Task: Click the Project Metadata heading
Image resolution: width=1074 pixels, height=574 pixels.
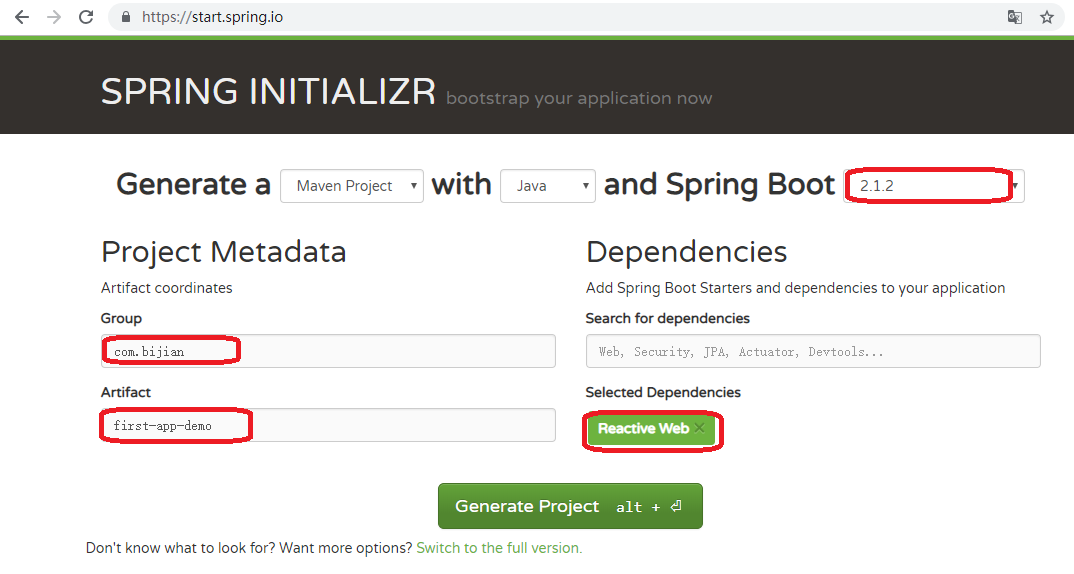Action: [x=223, y=252]
